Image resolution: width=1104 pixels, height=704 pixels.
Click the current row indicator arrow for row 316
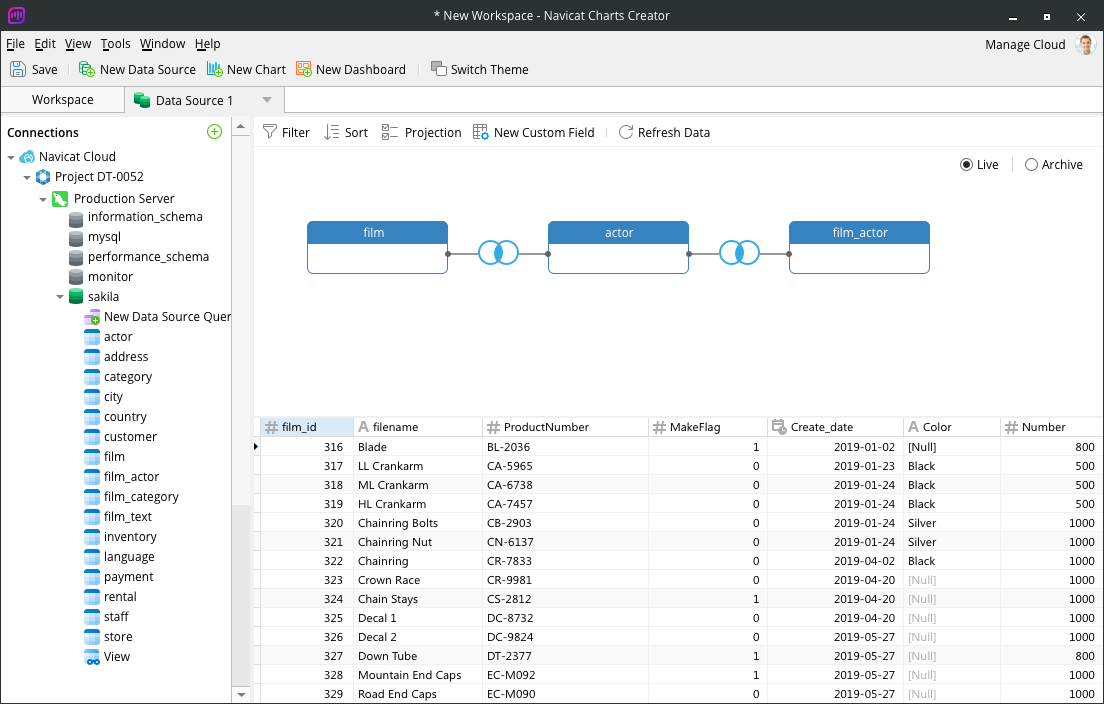pyautogui.click(x=256, y=446)
